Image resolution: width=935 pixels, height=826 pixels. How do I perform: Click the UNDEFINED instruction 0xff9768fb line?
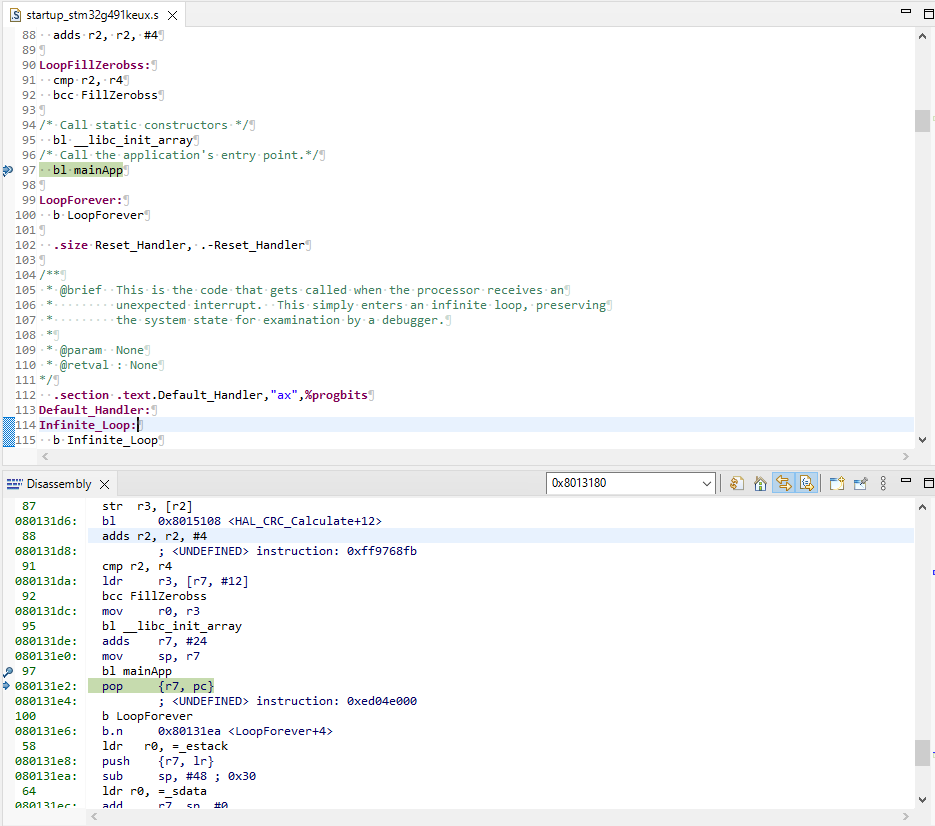tap(287, 551)
